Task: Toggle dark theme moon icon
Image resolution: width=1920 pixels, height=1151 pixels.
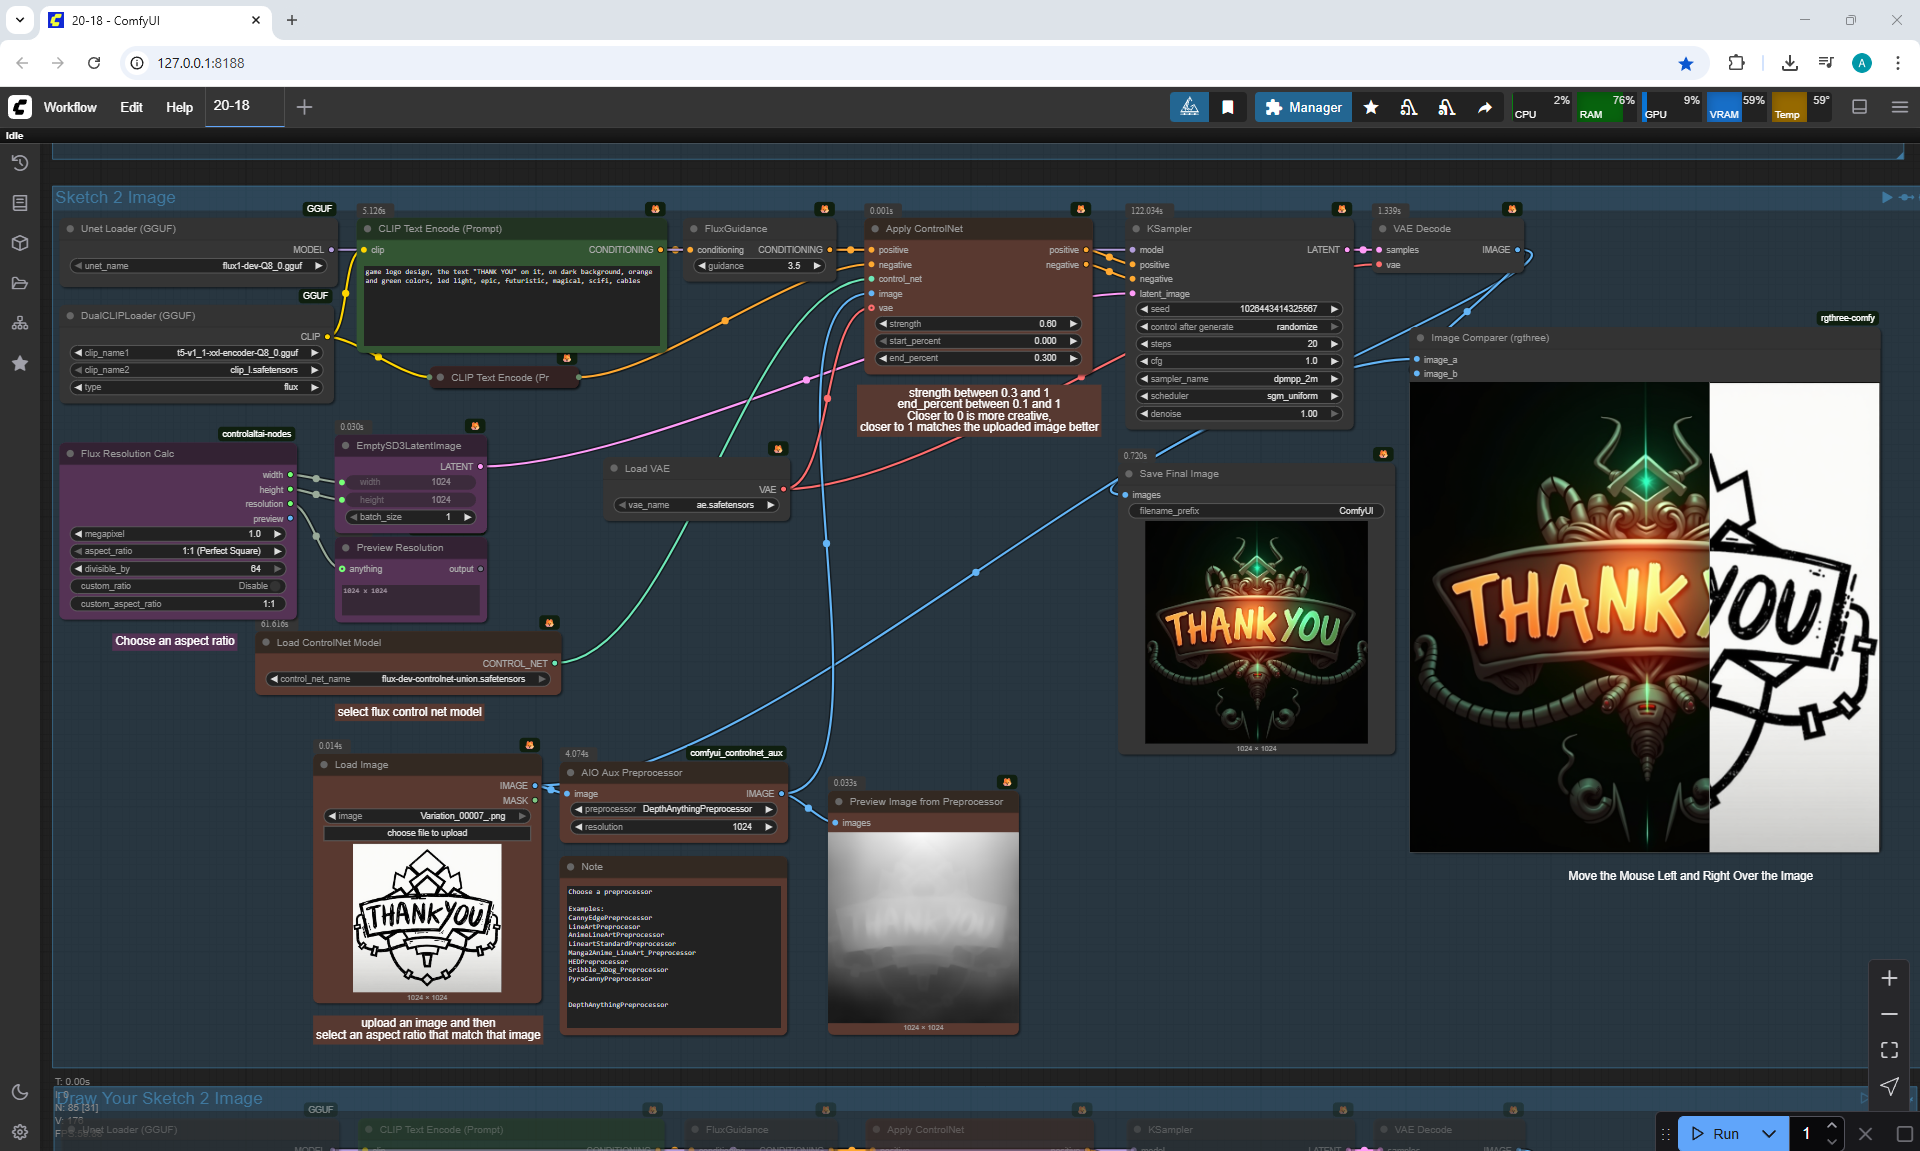Action: [19, 1092]
